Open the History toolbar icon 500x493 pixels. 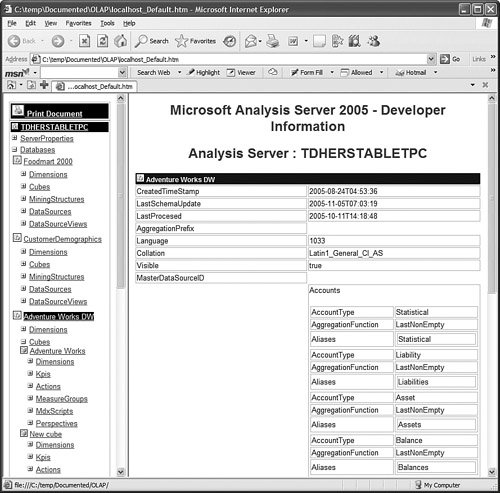coord(229,41)
